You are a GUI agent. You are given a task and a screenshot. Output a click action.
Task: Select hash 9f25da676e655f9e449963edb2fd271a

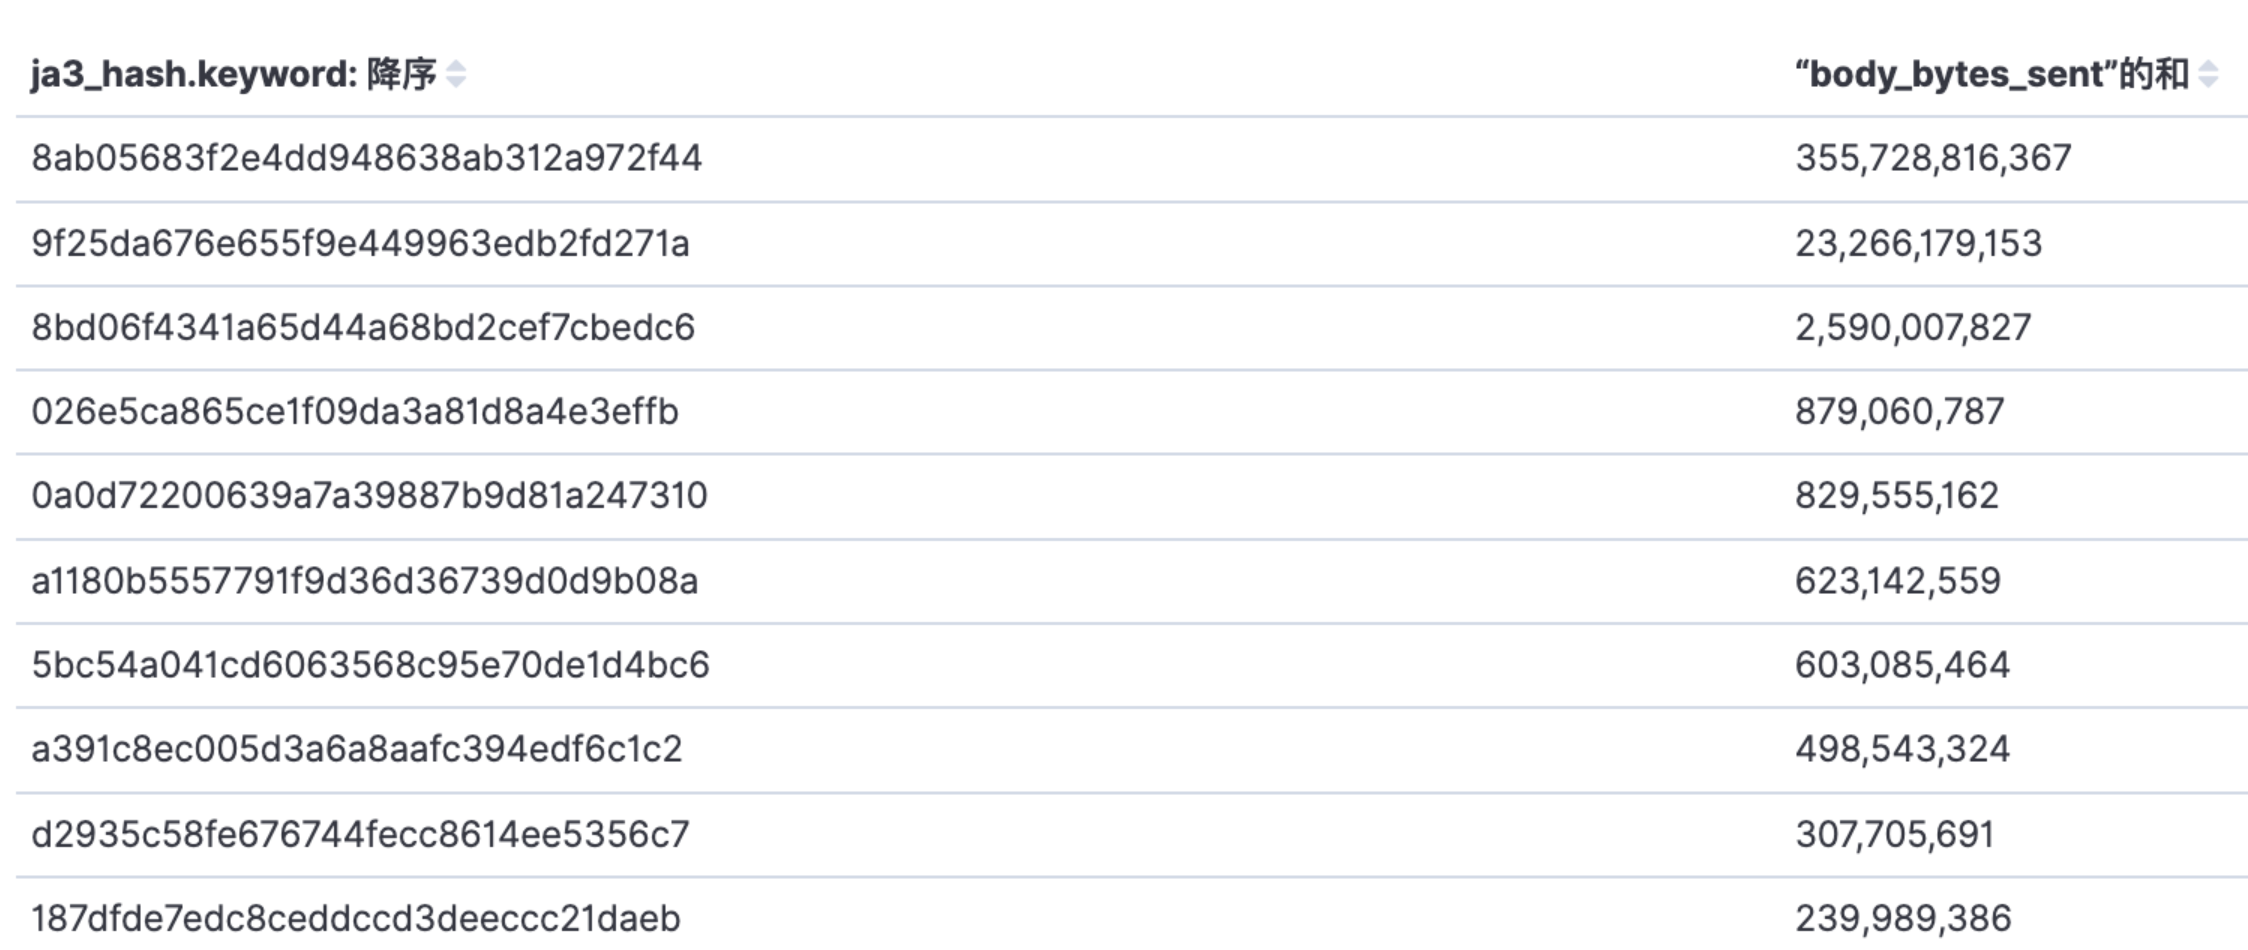click(x=360, y=243)
